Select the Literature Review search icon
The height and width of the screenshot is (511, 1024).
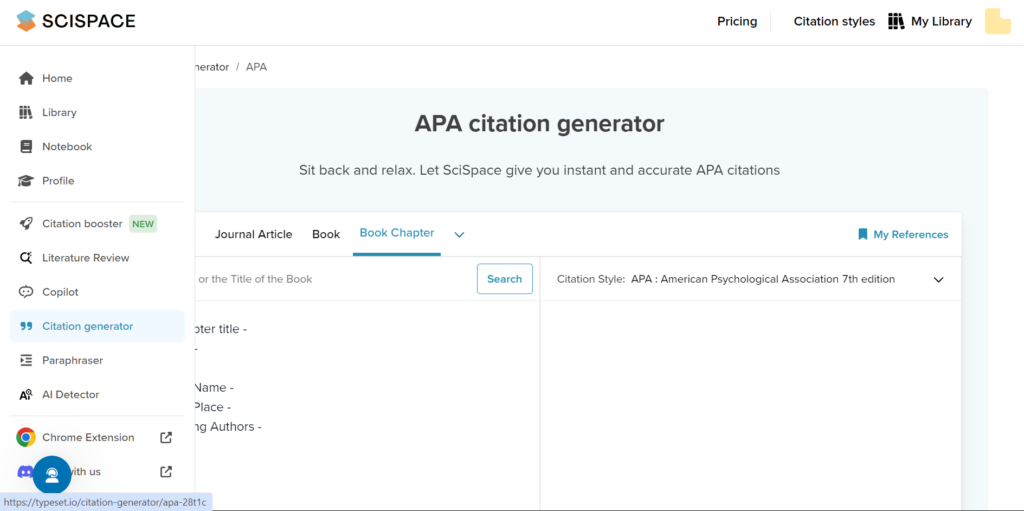26,257
